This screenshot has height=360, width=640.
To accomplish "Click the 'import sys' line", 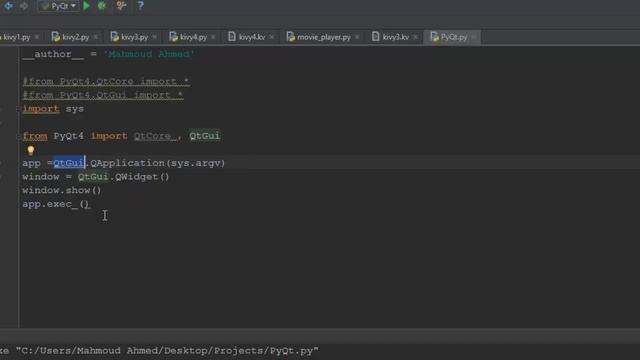I will (x=53, y=109).
